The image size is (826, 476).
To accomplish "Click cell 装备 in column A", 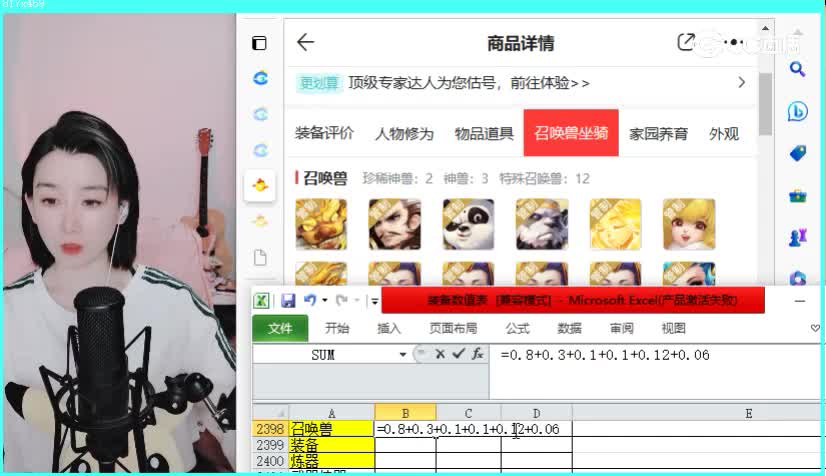I will click(331, 445).
